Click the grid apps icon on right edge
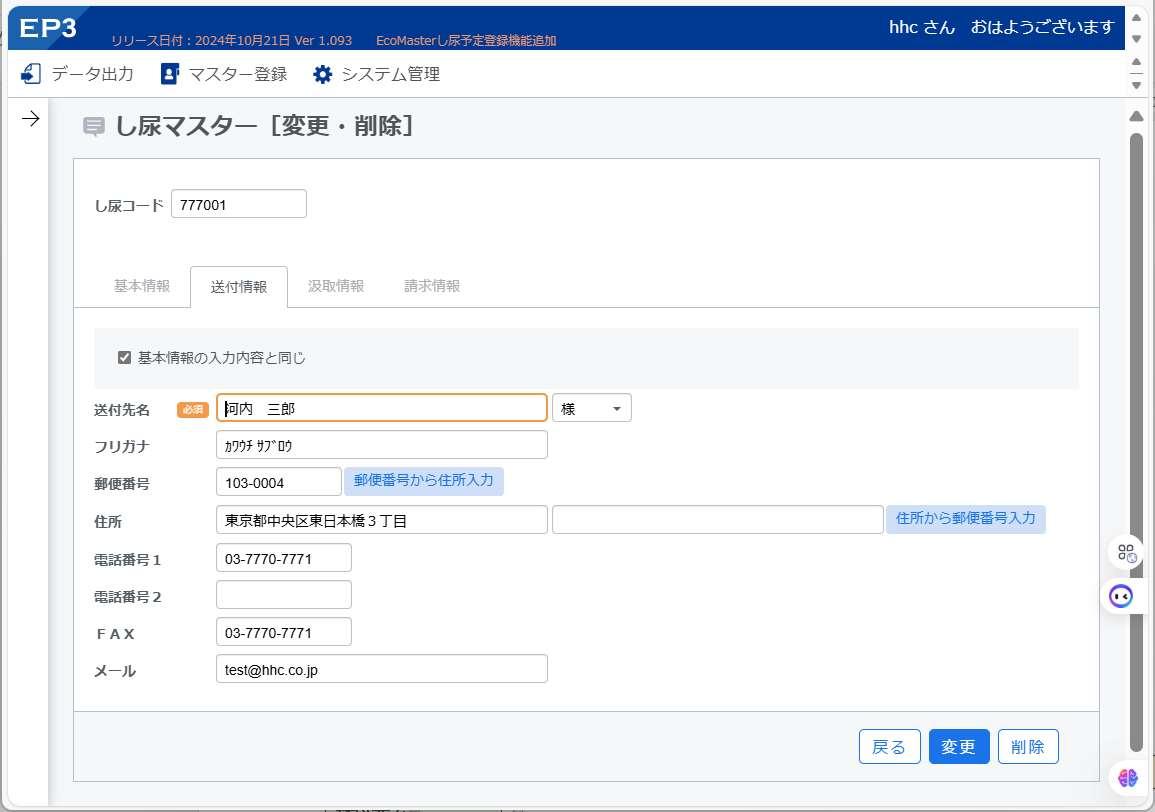This screenshot has height=812, width=1155. click(x=1126, y=553)
